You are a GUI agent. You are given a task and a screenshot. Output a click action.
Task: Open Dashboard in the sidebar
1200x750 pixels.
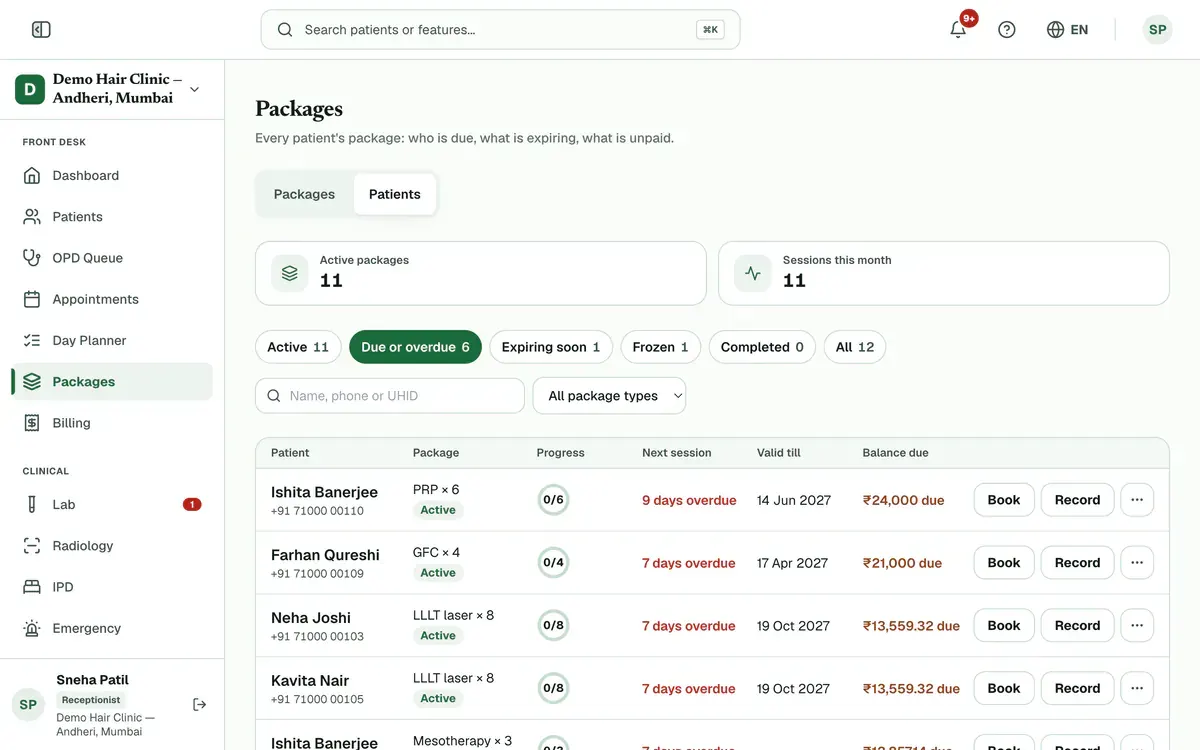pyautogui.click(x=112, y=175)
